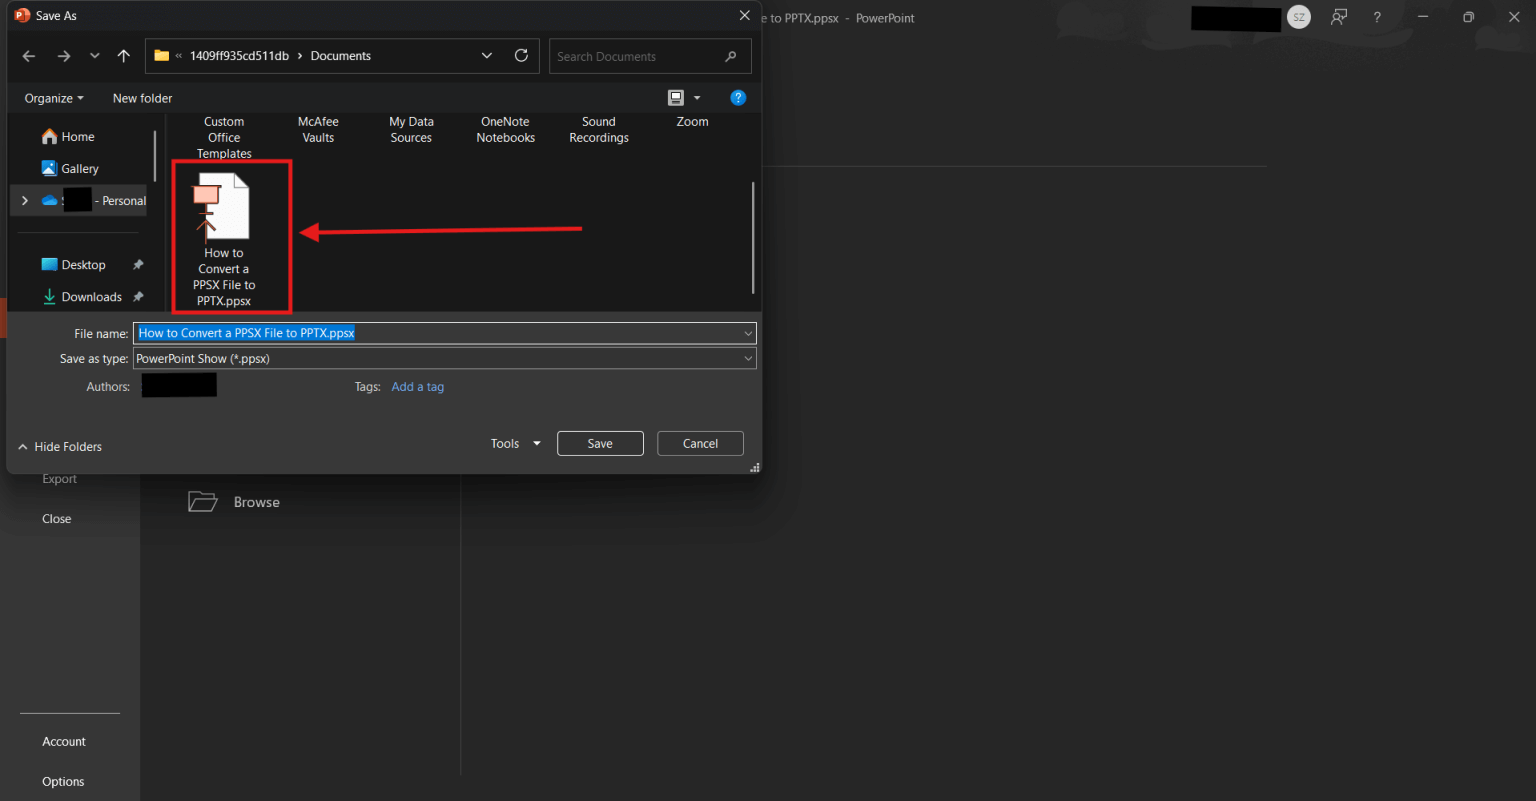Click the Up to parent folder arrow
This screenshot has width=1536, height=801.
(x=123, y=56)
